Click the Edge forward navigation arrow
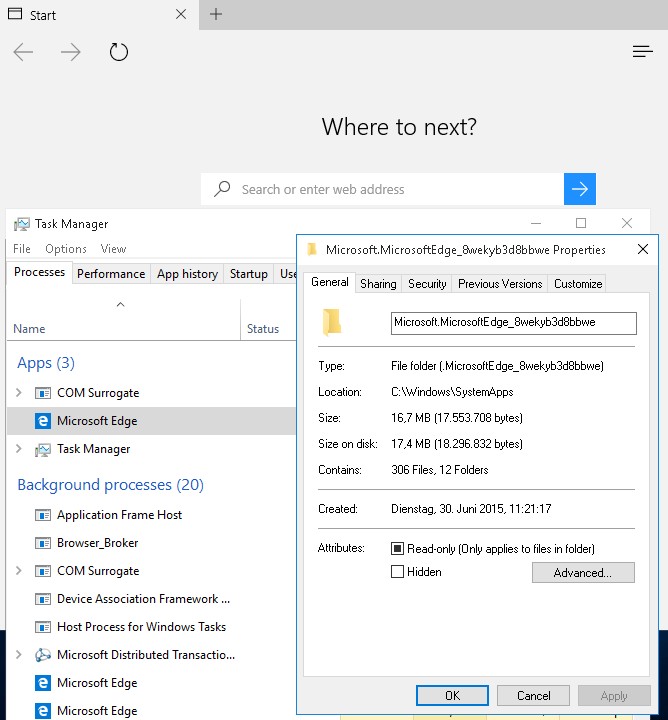 (70, 52)
